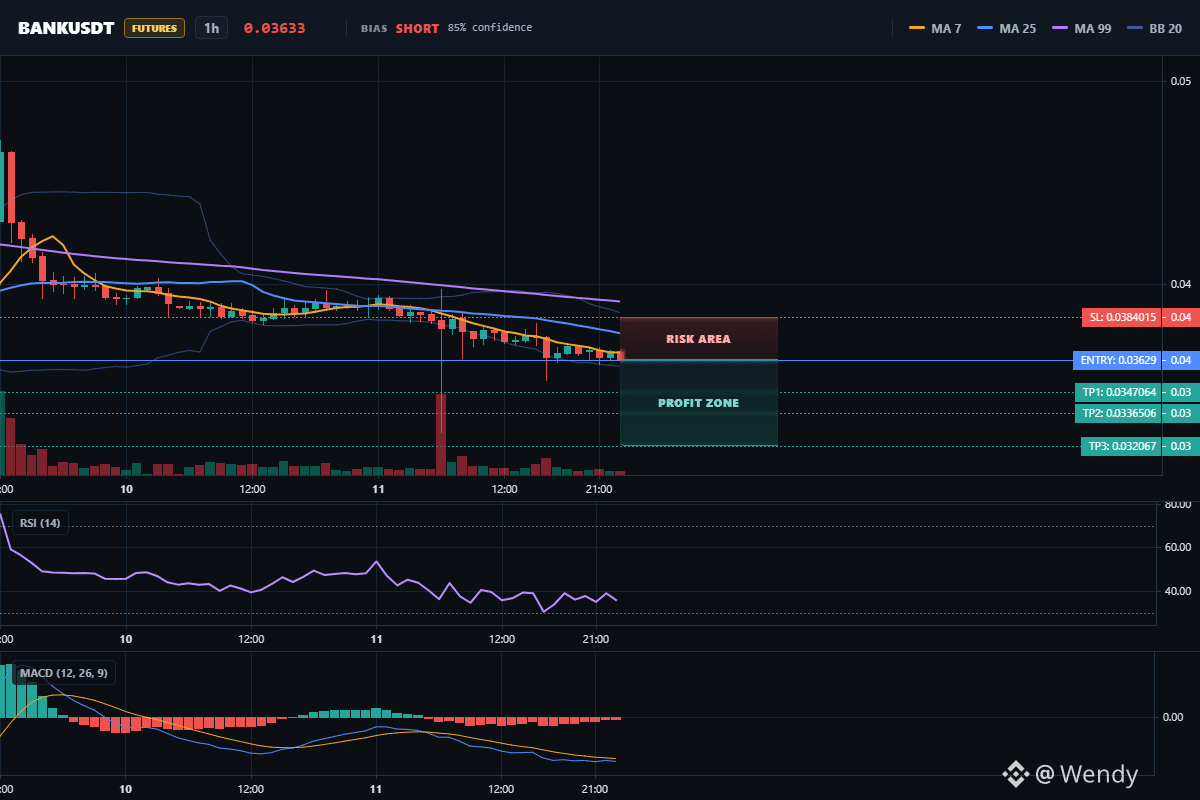Click the BIAS label in header
This screenshot has width=1200, height=800.
pyautogui.click(x=375, y=28)
